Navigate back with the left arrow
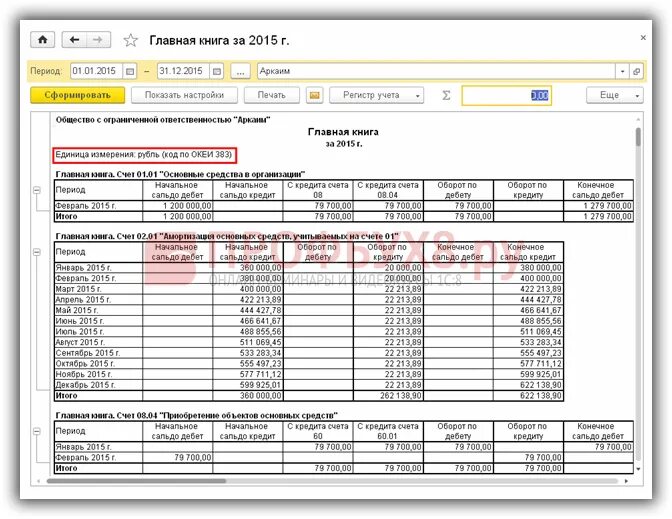 pos(74,40)
